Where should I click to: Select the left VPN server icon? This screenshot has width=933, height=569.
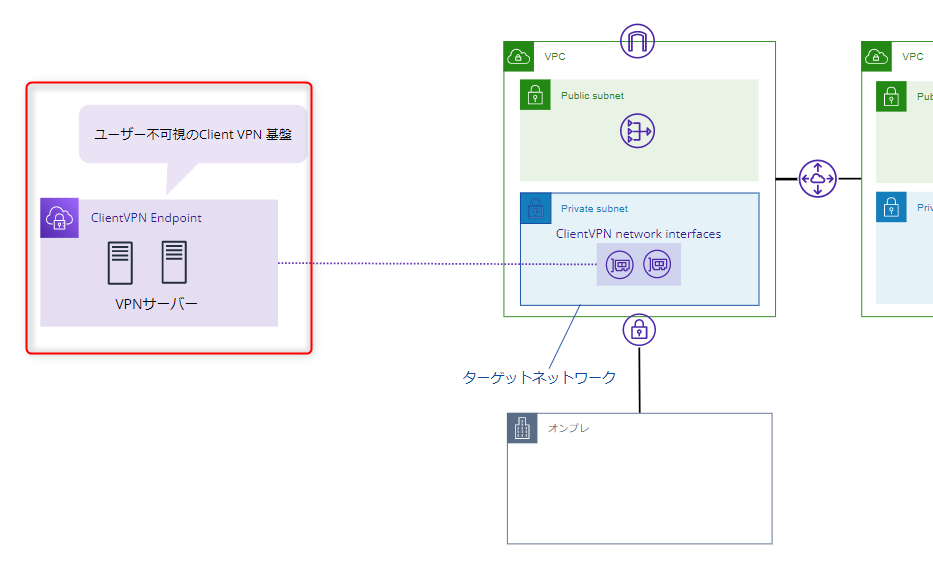click(120, 262)
